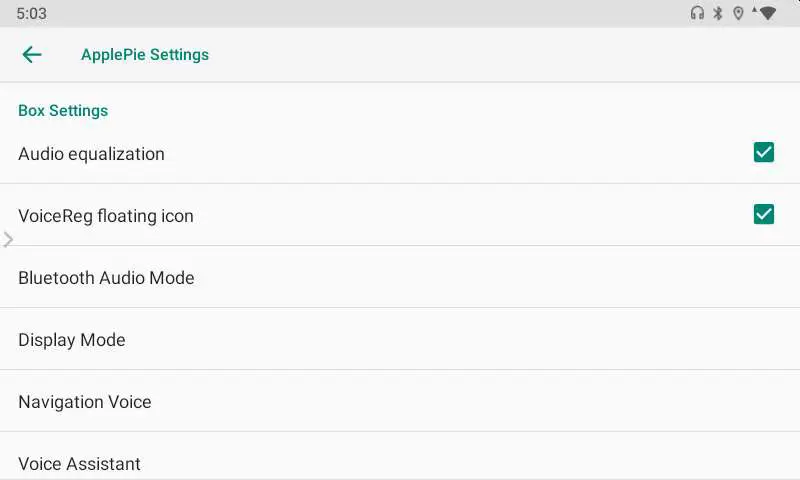This screenshot has height=480, width=800.
Task: Click the small triangle indicator beside Wi-Fi
Action: [x=754, y=10]
